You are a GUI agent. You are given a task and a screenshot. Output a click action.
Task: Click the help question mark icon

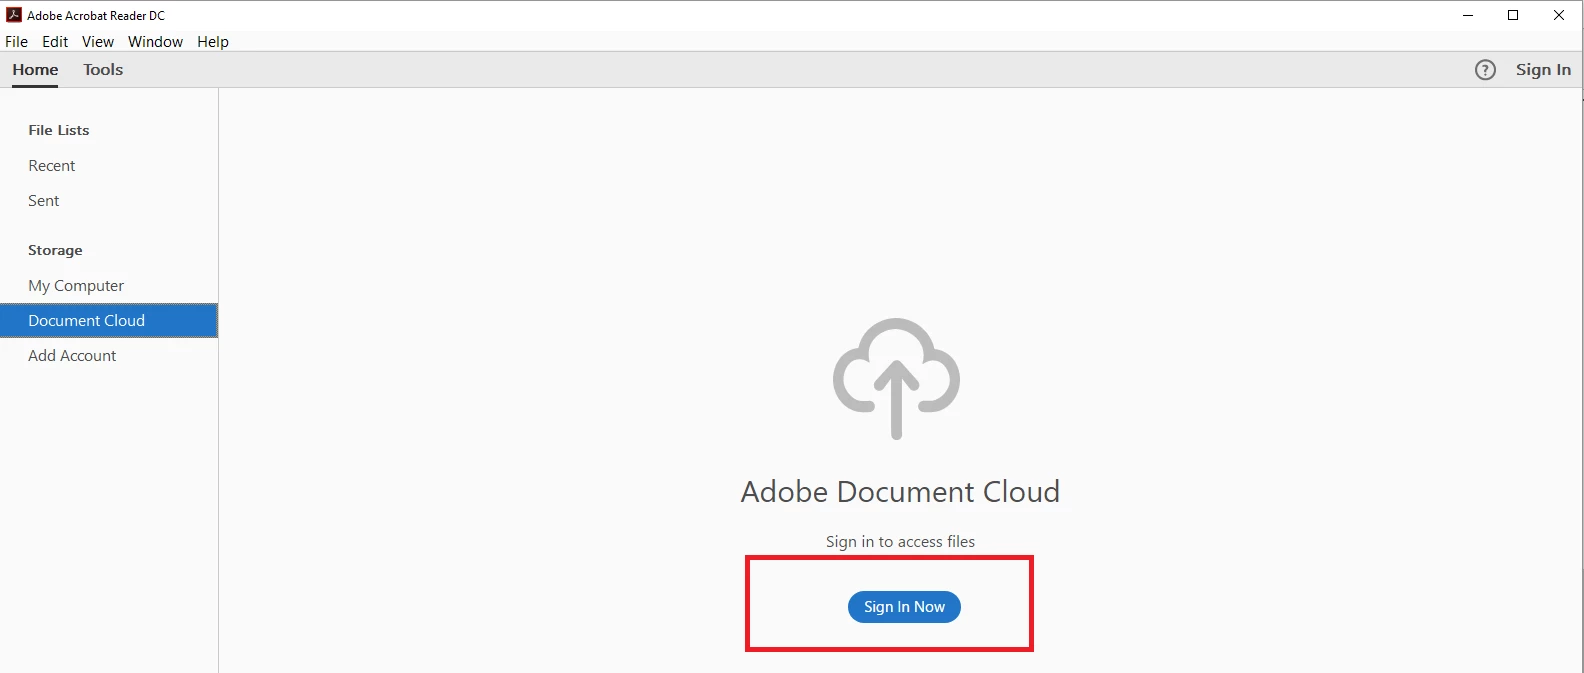[1485, 70]
